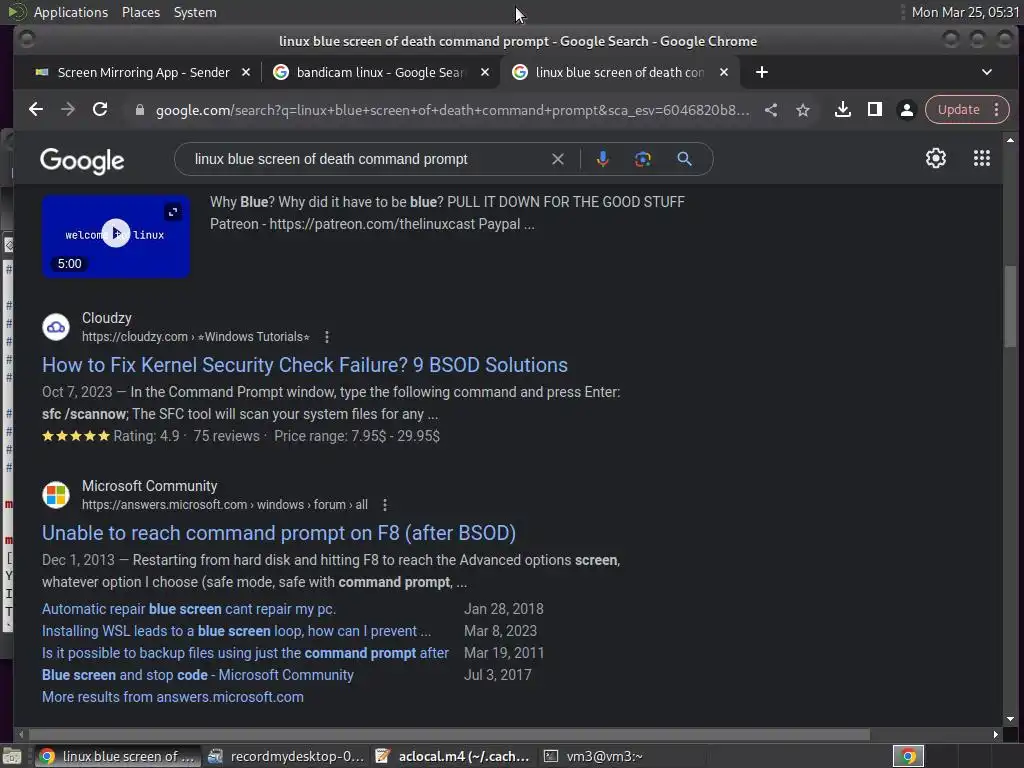Open a new browser tab
Screen dimensions: 1024x768
761,72
